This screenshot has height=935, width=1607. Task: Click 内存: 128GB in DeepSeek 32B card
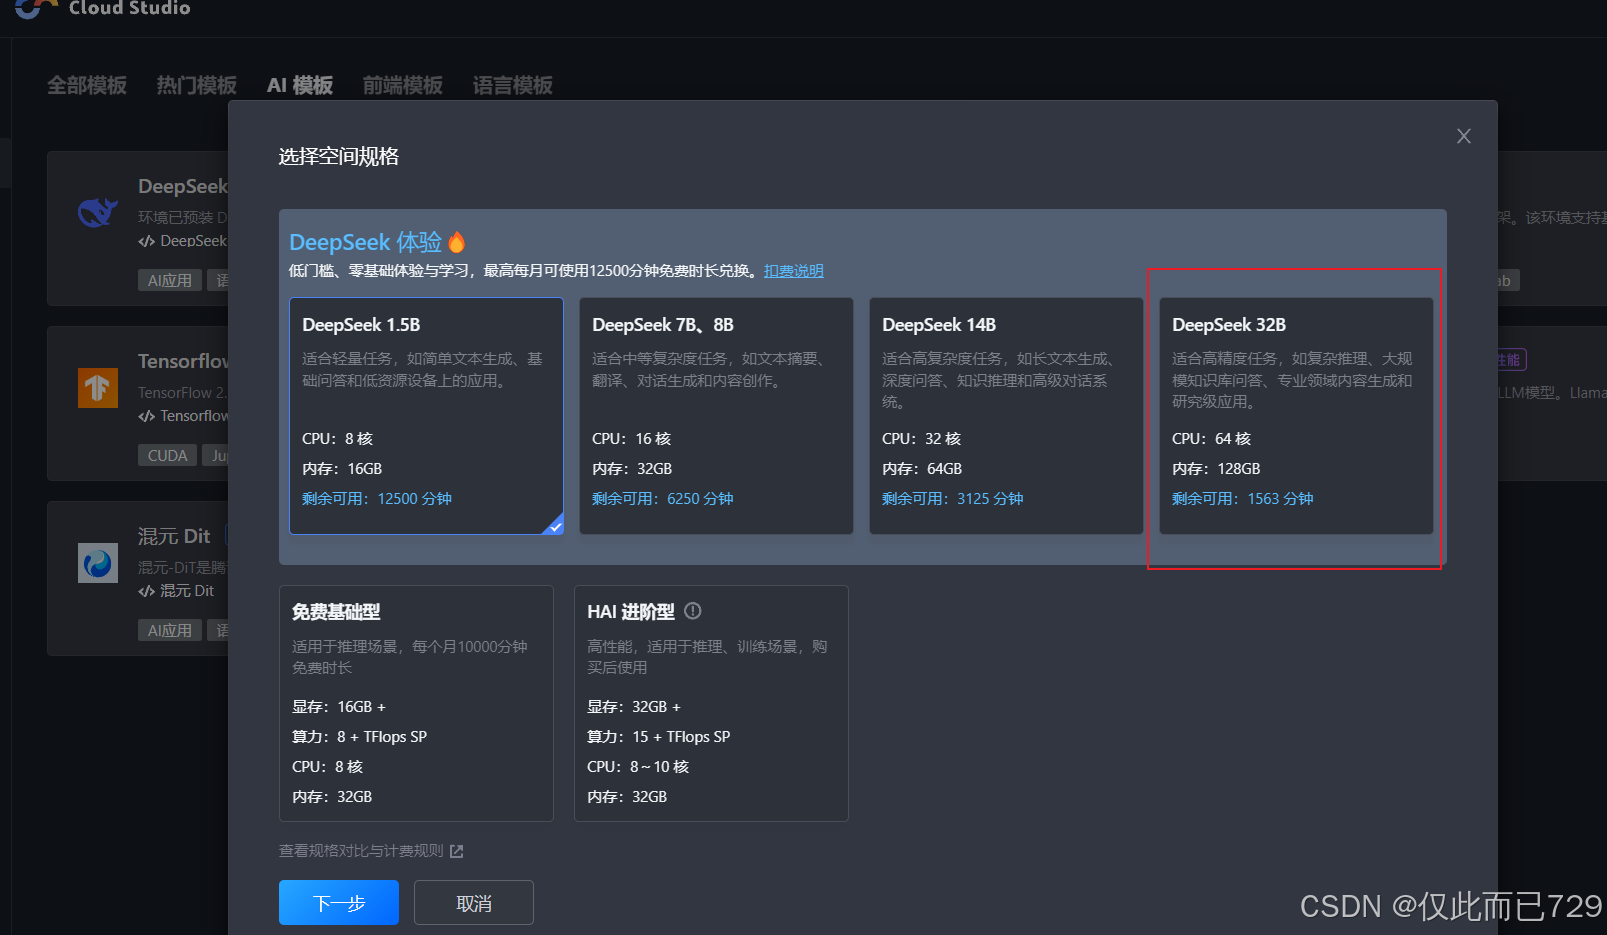pos(1216,469)
